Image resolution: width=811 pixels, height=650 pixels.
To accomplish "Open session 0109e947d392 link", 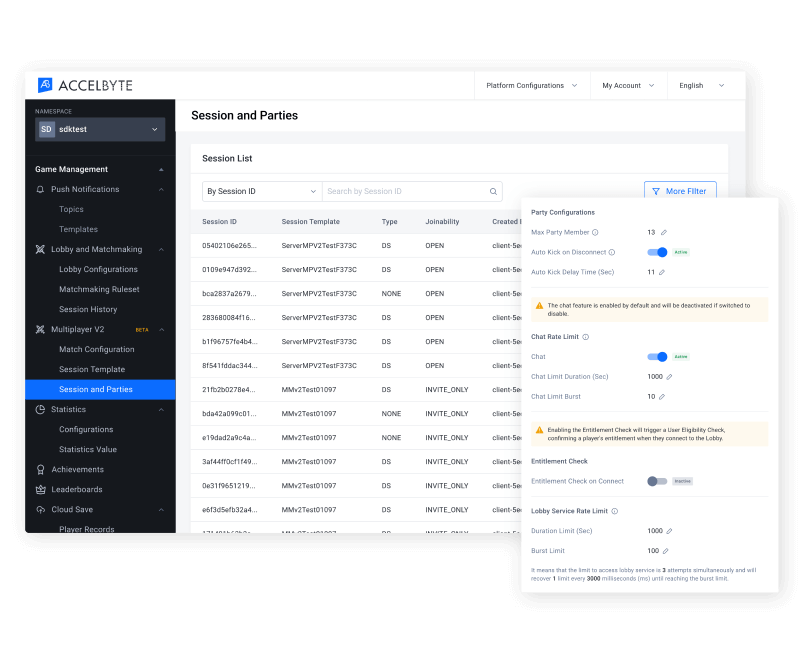I will [x=229, y=270].
